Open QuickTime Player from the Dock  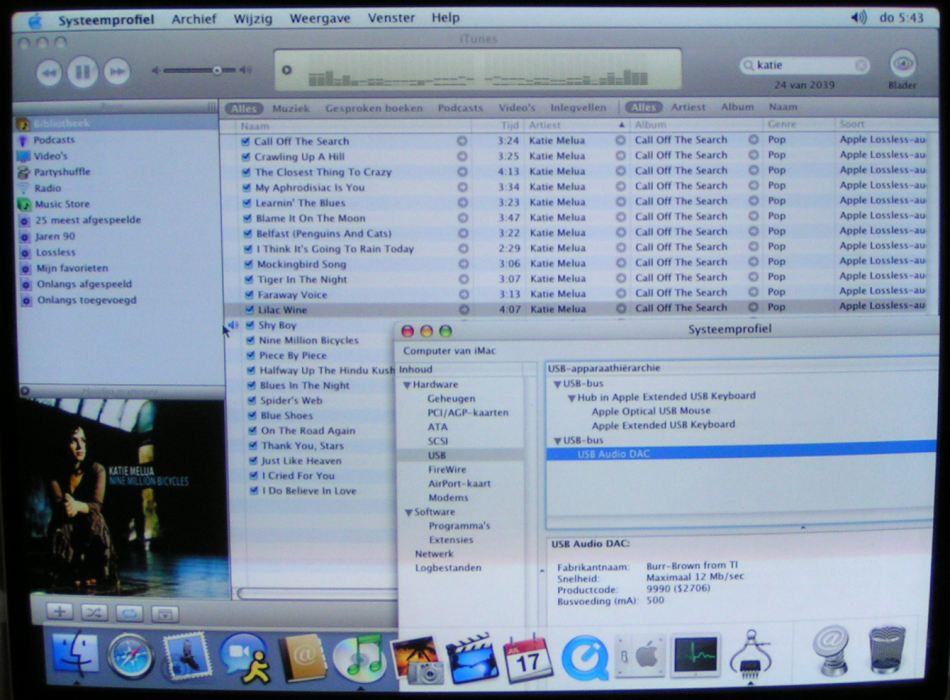(x=585, y=658)
